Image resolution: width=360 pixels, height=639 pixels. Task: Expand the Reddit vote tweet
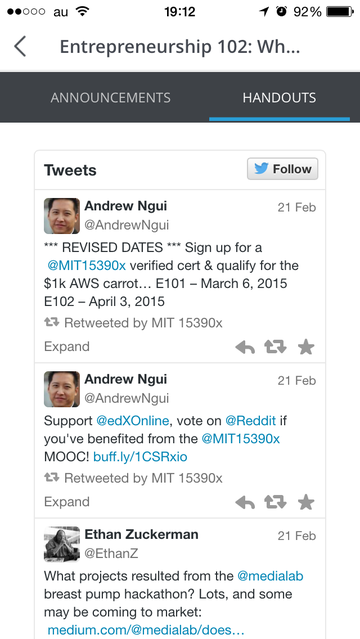(66, 502)
